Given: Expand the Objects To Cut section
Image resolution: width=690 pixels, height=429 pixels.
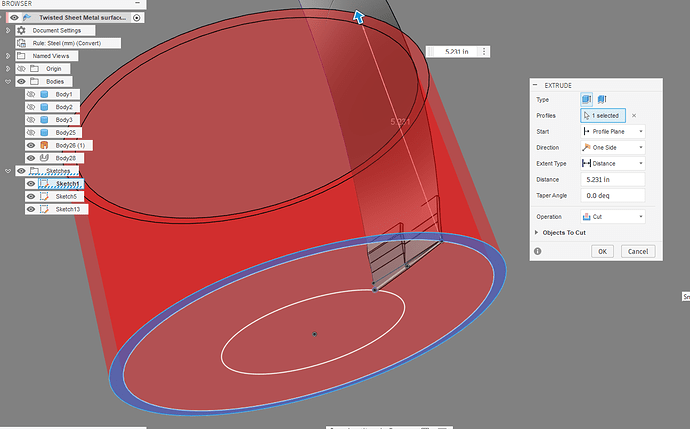Looking at the screenshot, I should click(x=537, y=232).
